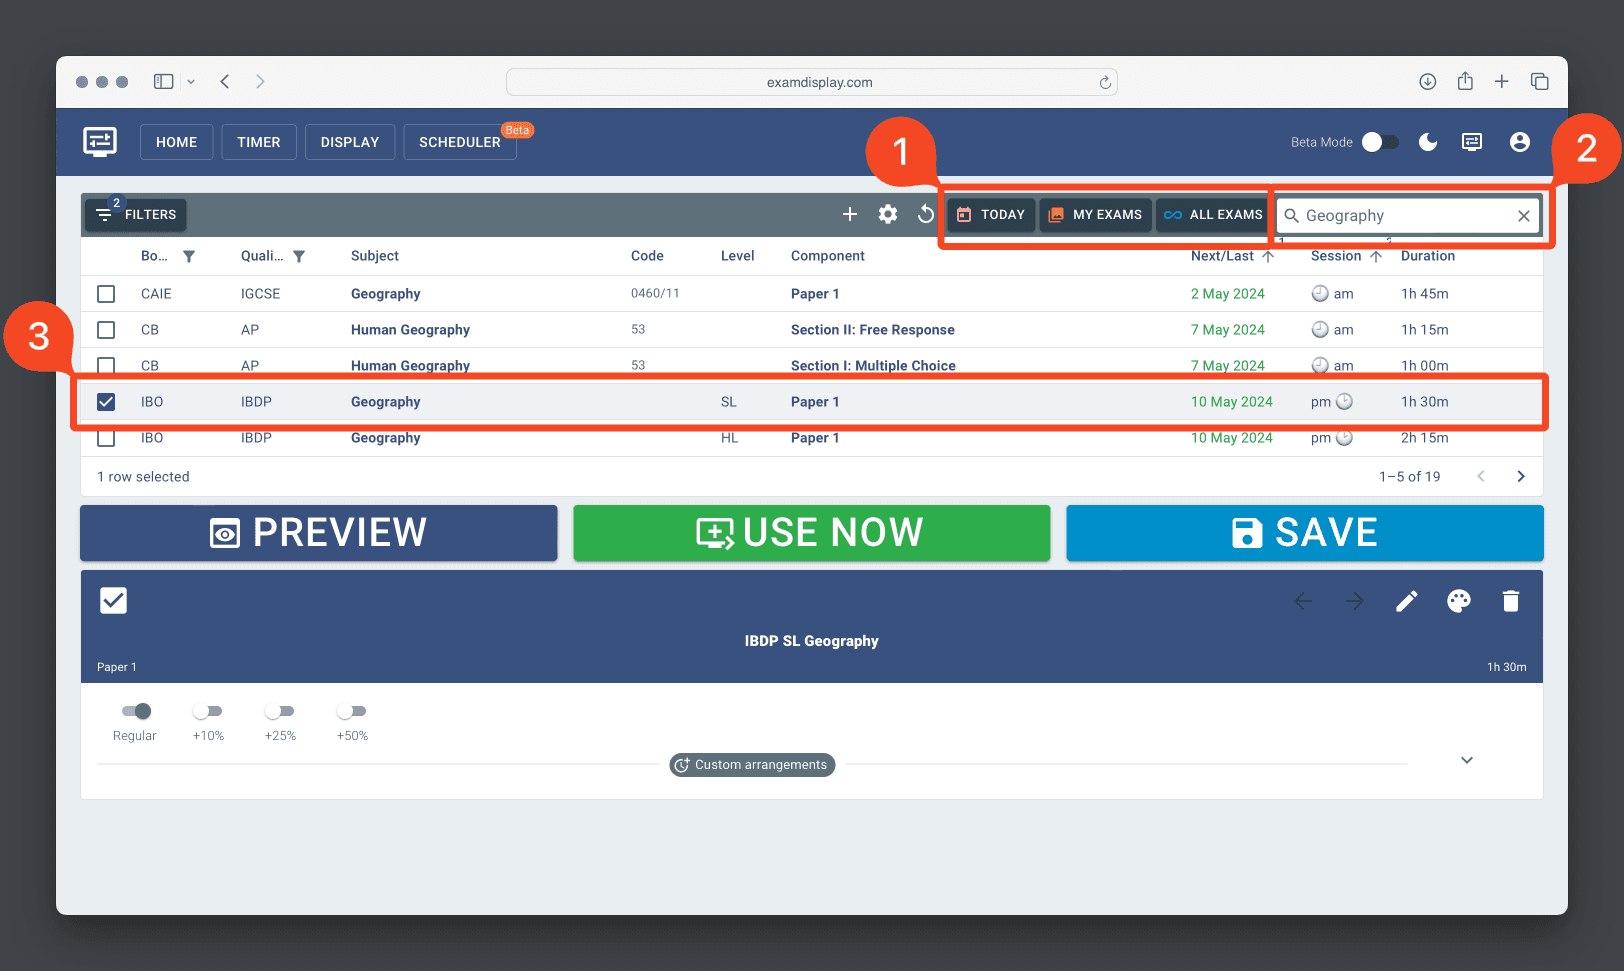The image size is (1624, 971).
Task: Open the color palette for the exam card
Action: [1458, 601]
